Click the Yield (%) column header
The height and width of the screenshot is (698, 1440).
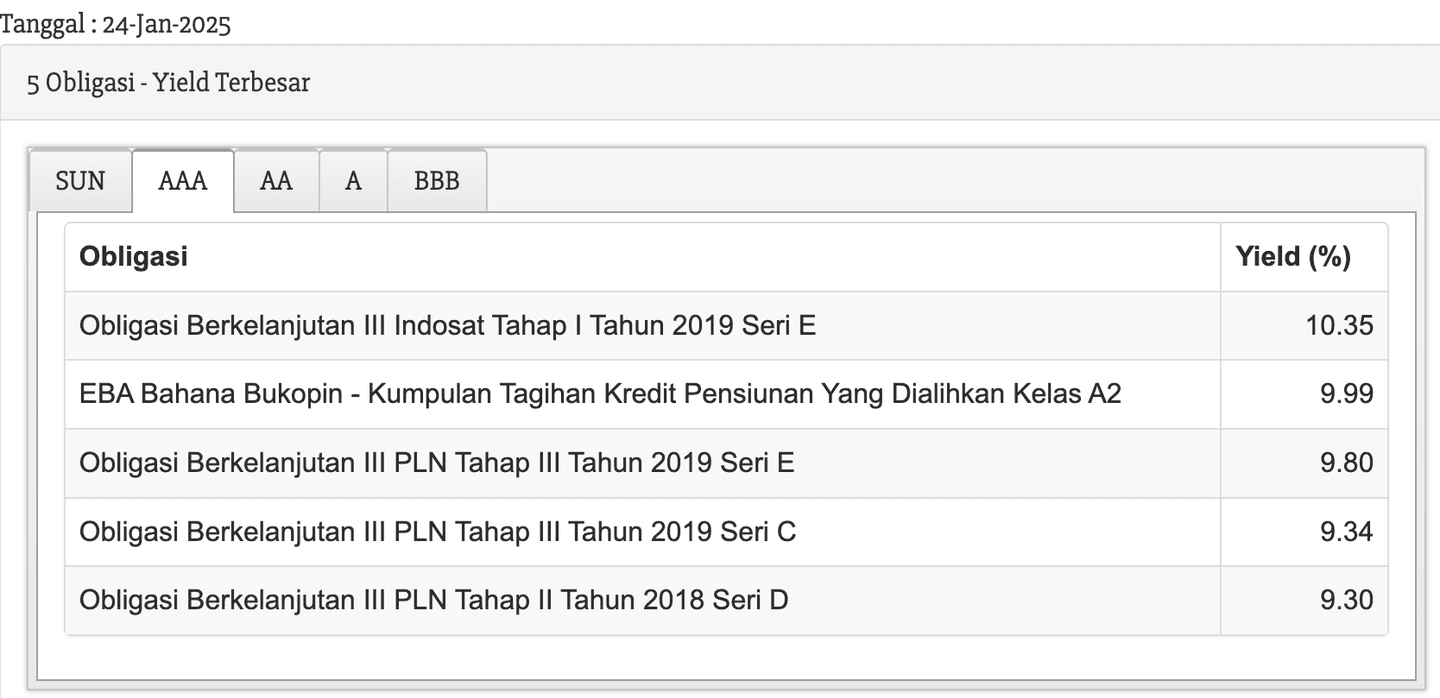1293,257
